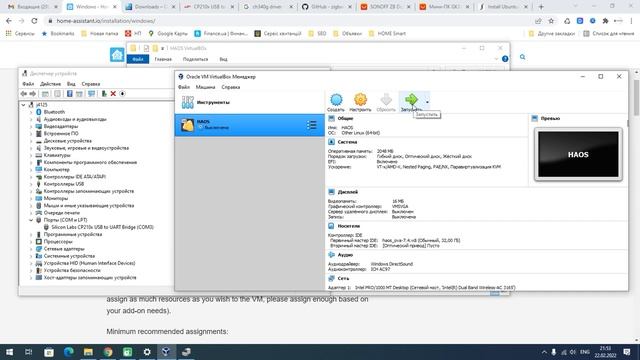640x360 pixels.
Task: Switch to the SONOFF ZB browser tab
Action: click(x=386, y=7)
